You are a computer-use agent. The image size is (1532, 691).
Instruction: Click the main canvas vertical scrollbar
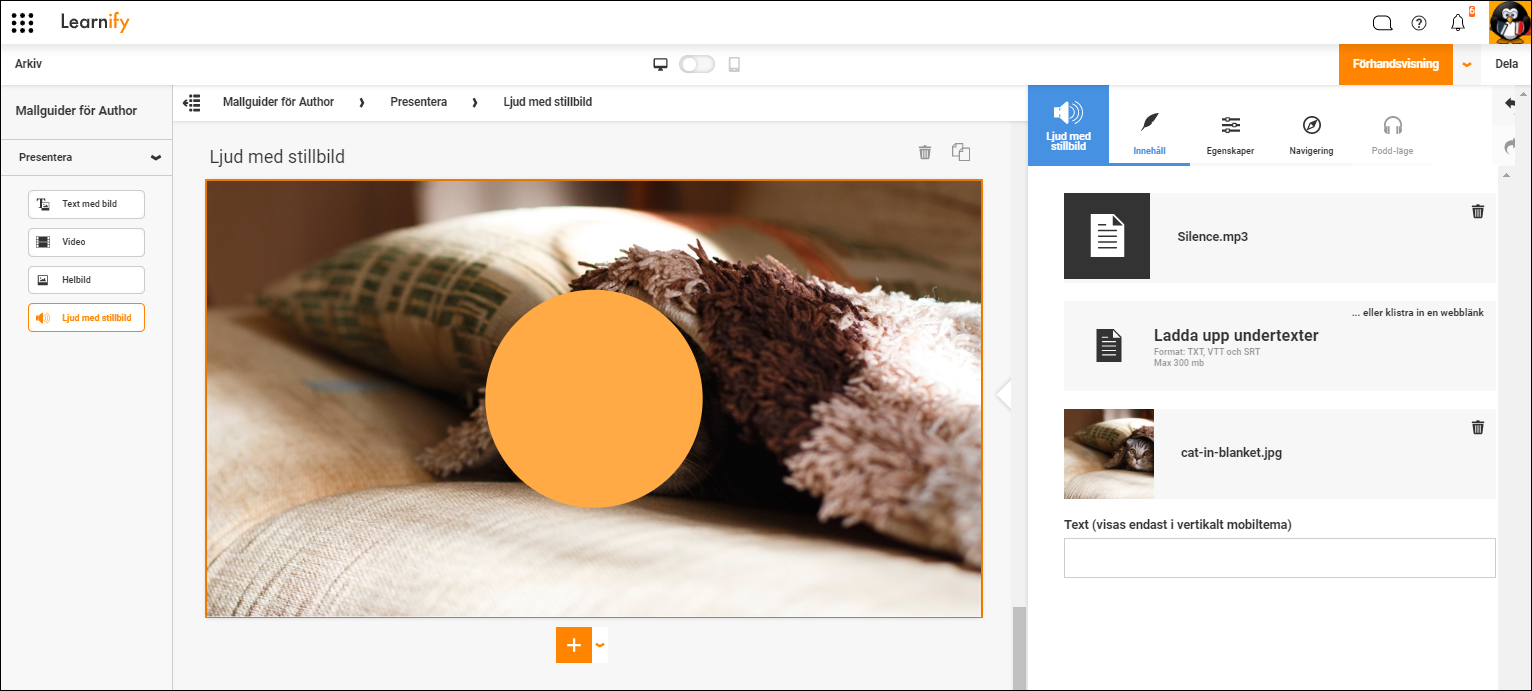tap(1019, 648)
